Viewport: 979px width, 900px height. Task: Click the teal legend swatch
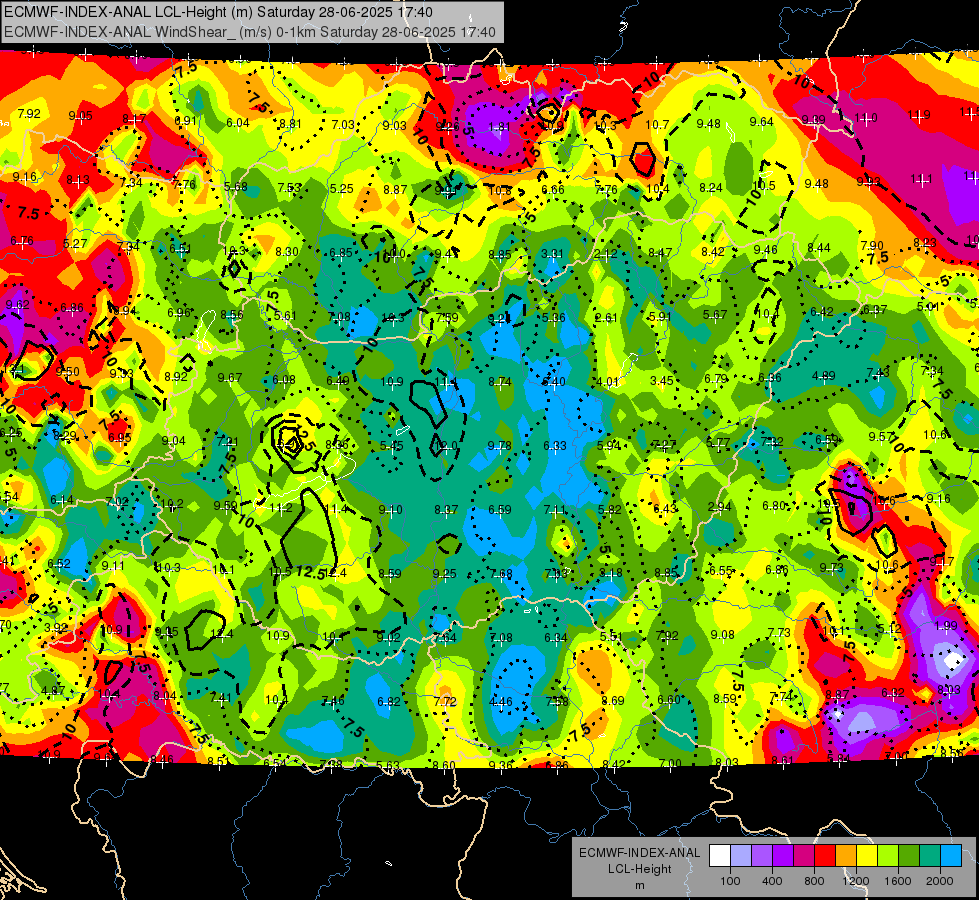930,856
